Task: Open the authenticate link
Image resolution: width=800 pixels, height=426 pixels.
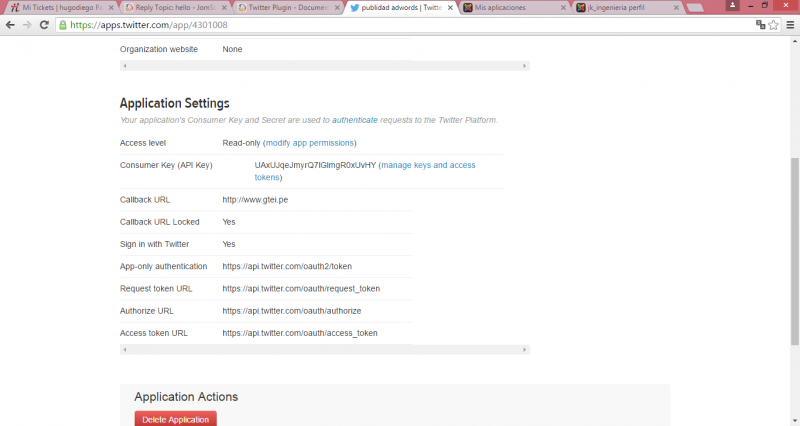Action: pos(355,120)
